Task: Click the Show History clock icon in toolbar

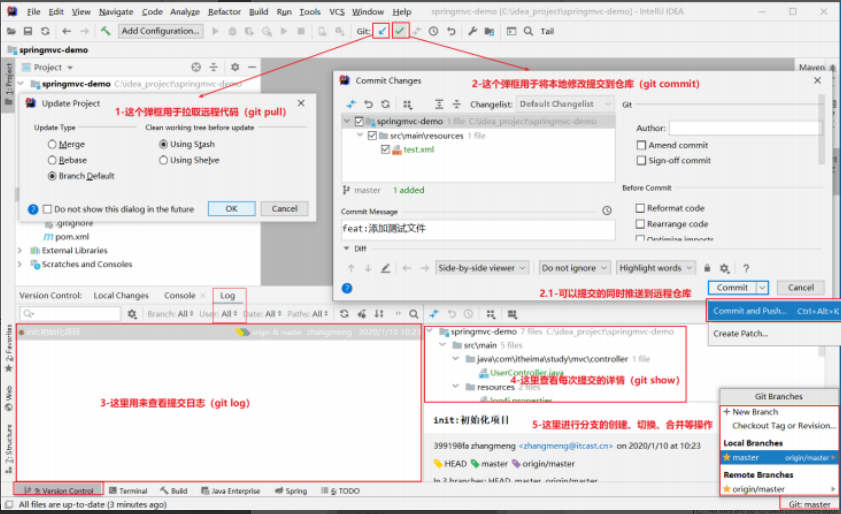Action: (x=434, y=31)
